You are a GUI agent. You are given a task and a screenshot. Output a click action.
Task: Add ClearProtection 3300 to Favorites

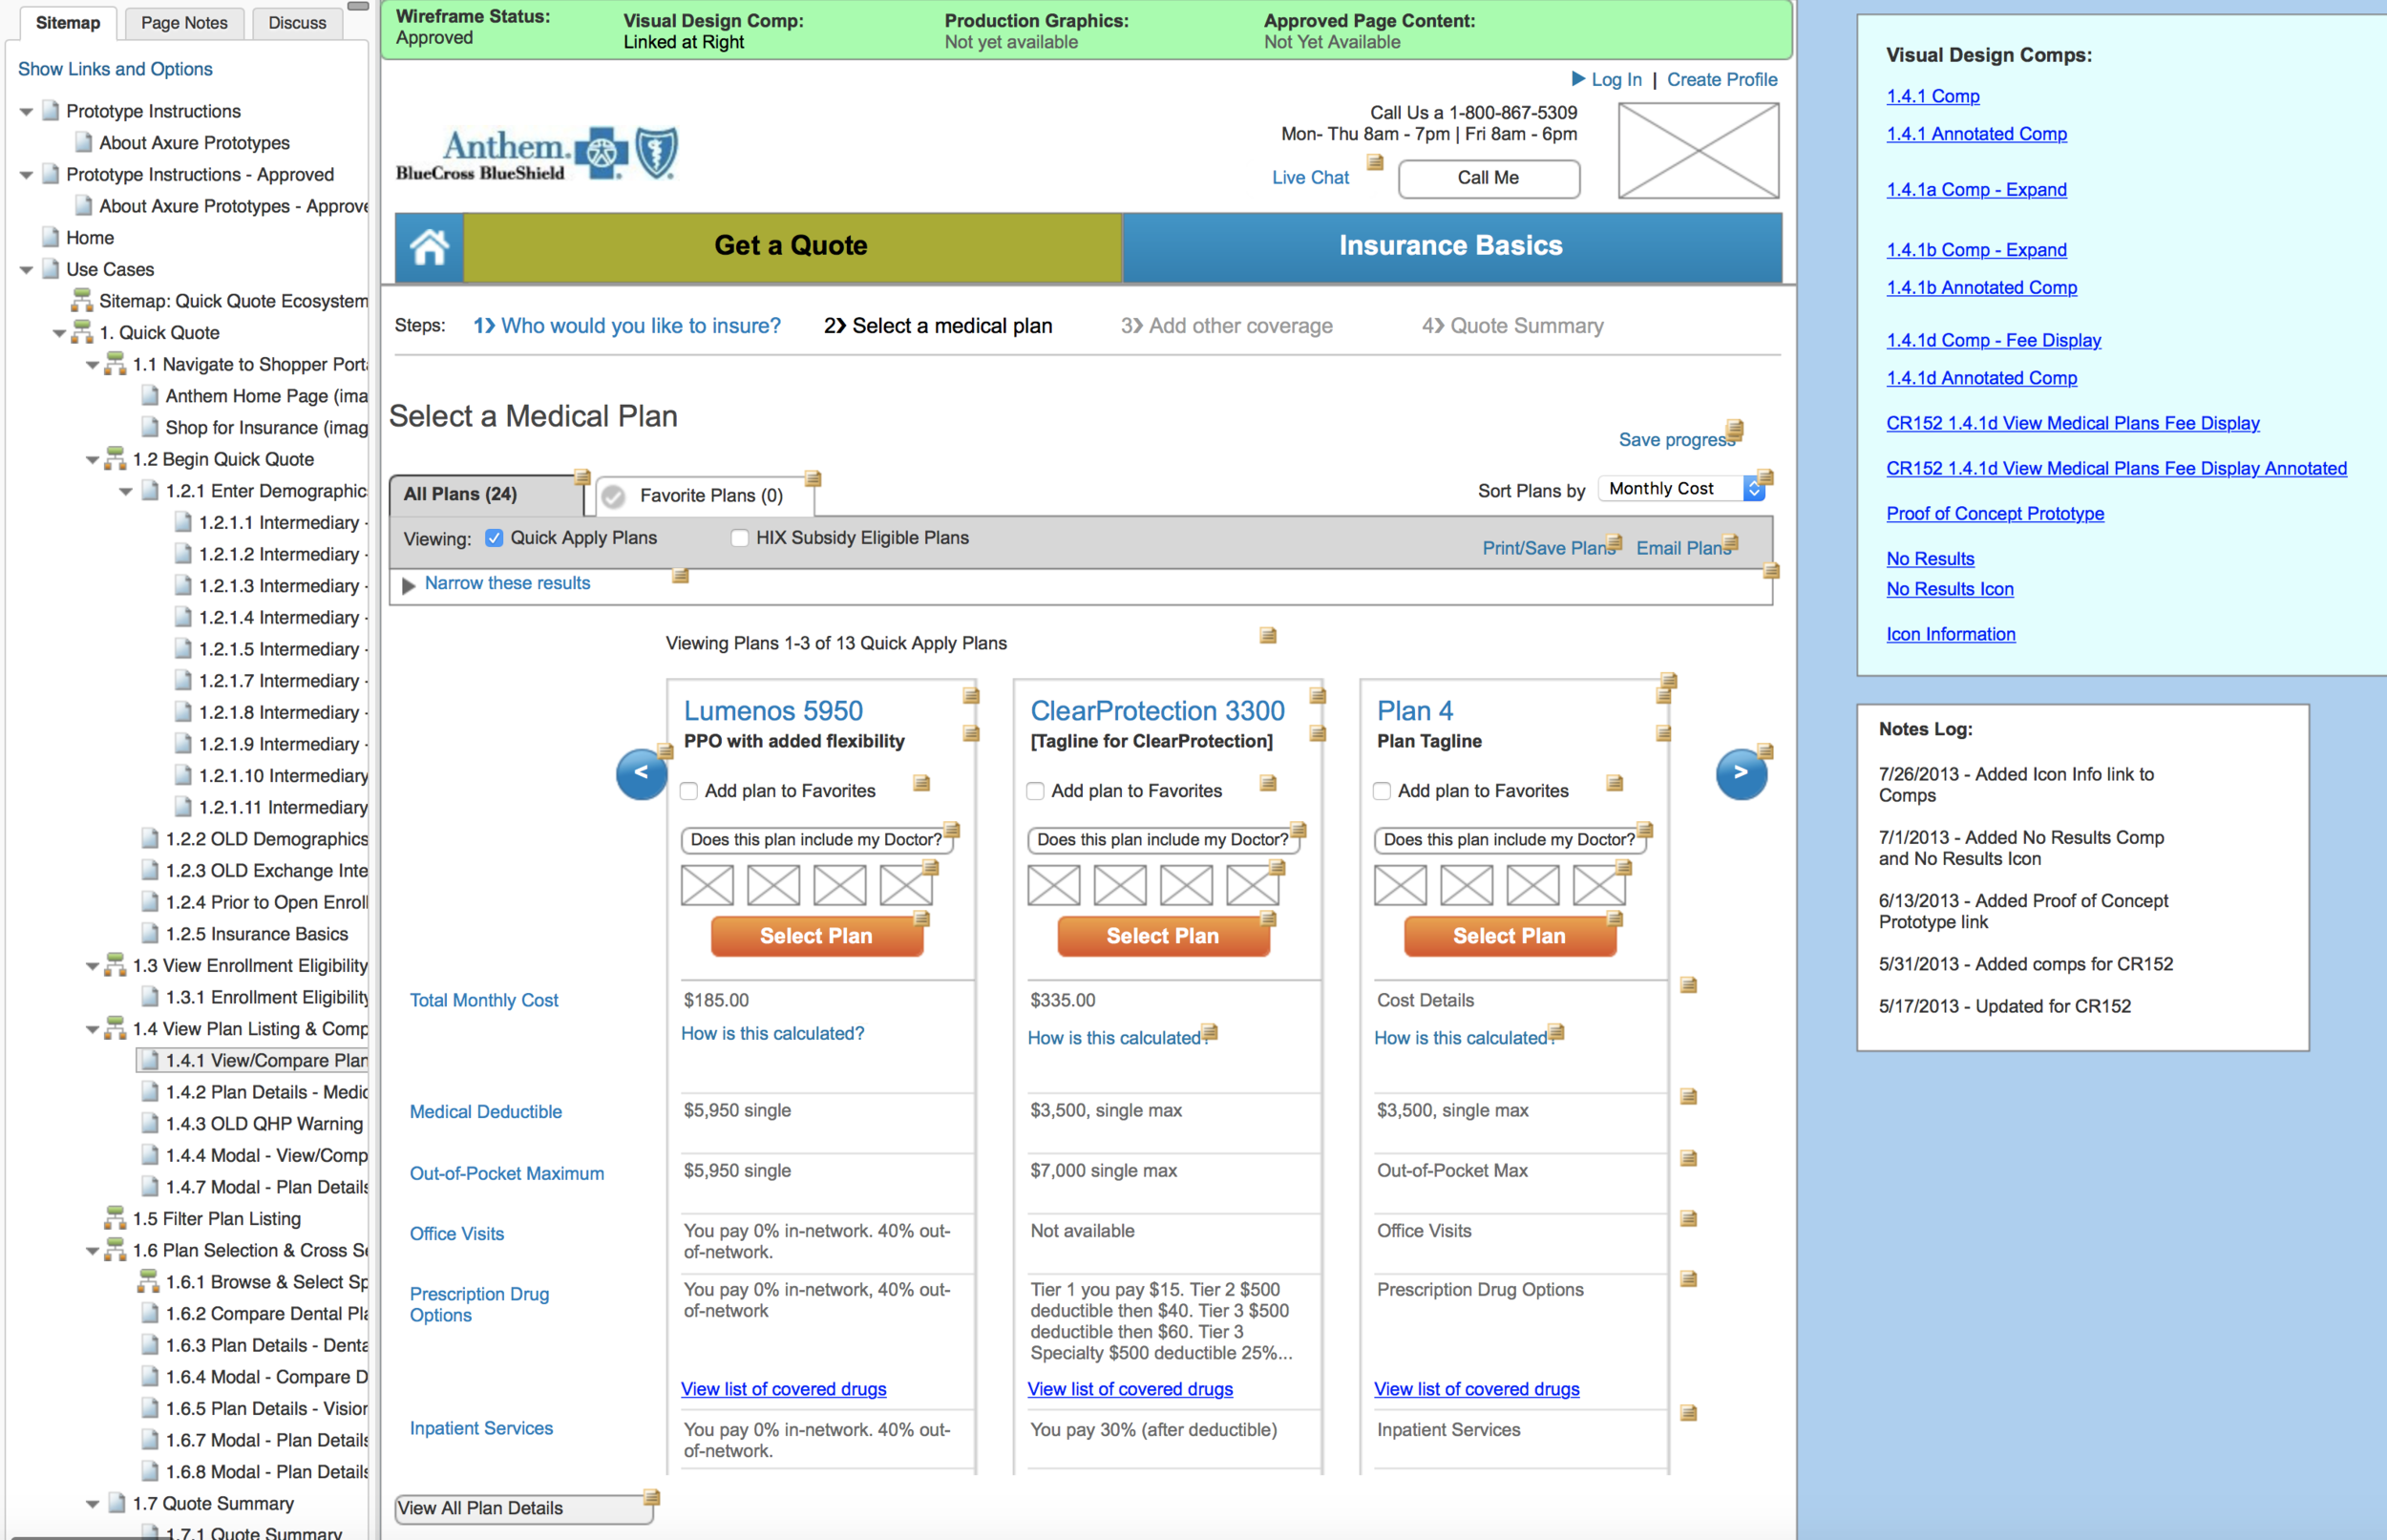pyautogui.click(x=1036, y=792)
